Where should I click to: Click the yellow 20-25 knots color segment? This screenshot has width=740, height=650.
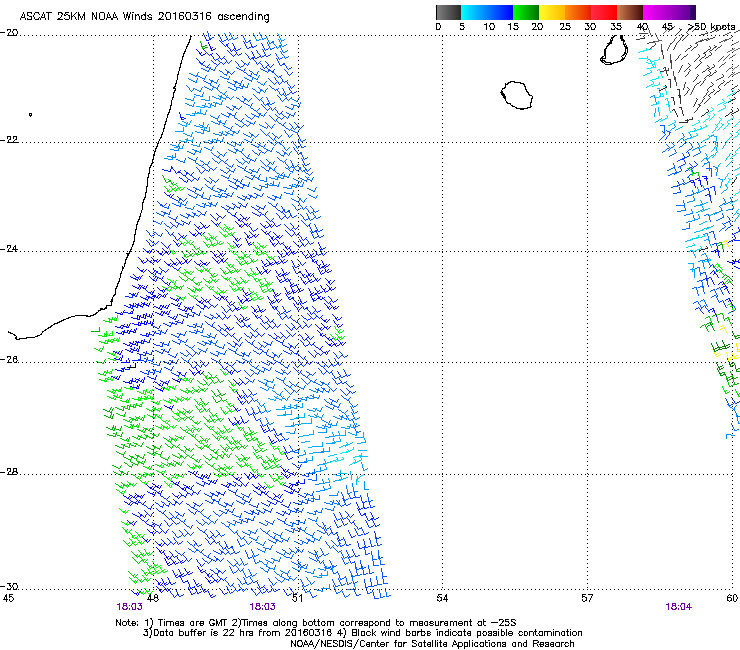552,12
